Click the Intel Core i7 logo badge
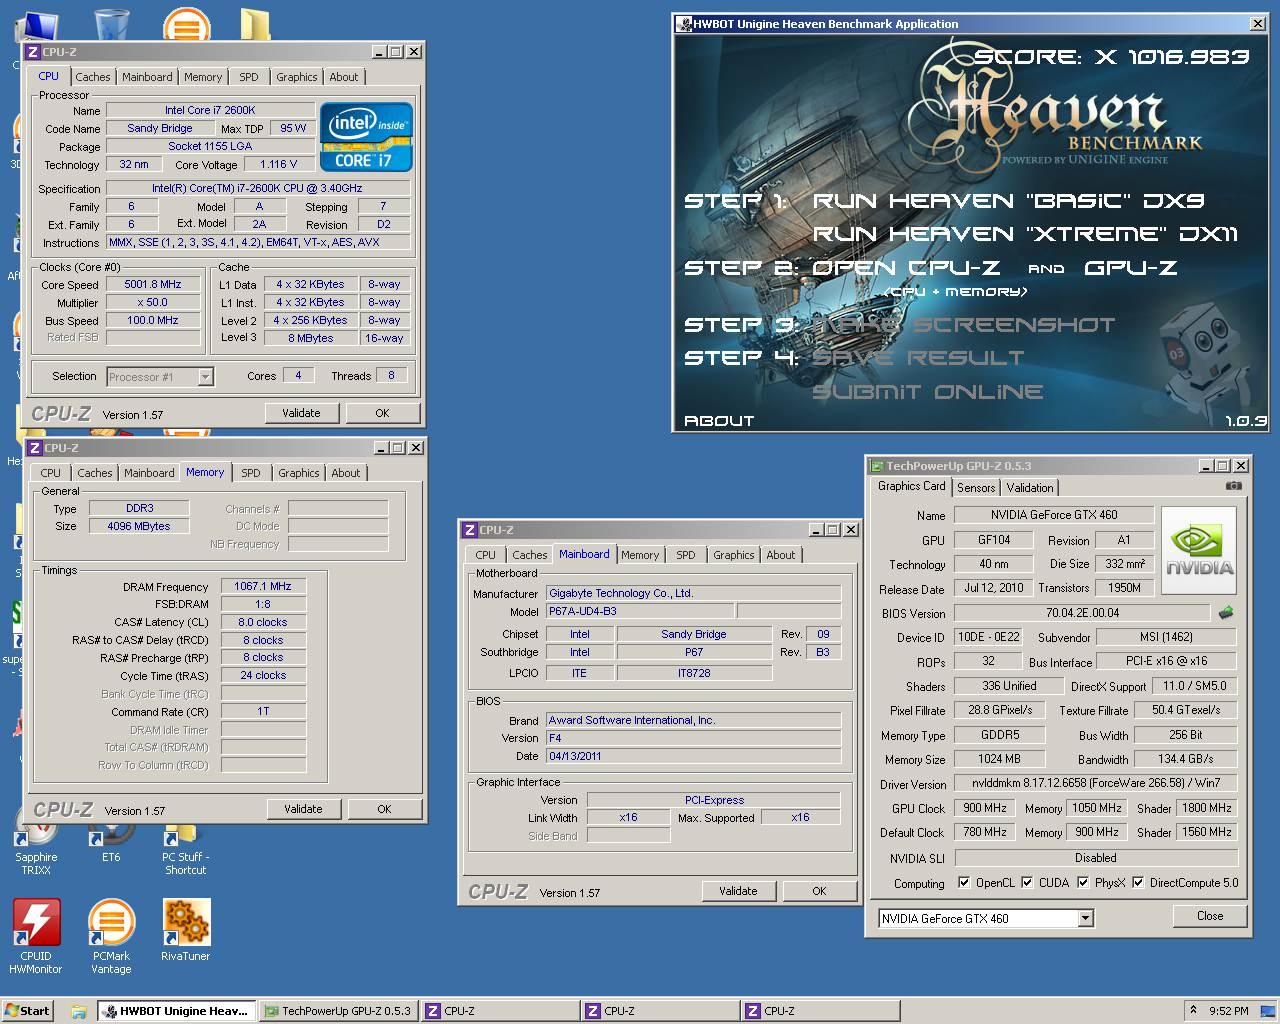The height and width of the screenshot is (1024, 1280). (x=366, y=137)
